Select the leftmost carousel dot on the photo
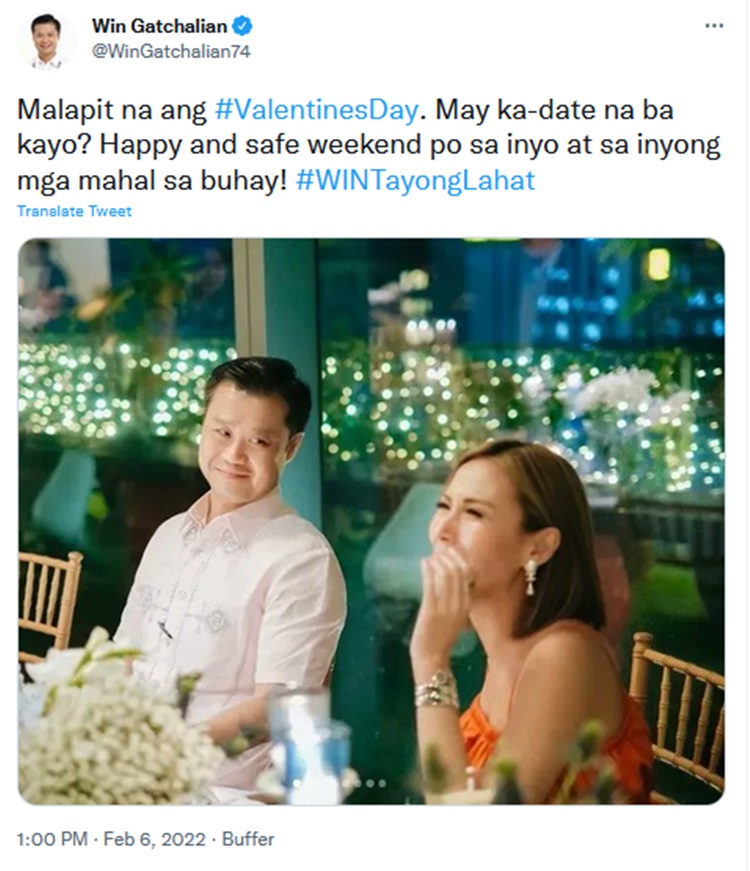Viewport: 750px width, 871px height. pos(346,783)
